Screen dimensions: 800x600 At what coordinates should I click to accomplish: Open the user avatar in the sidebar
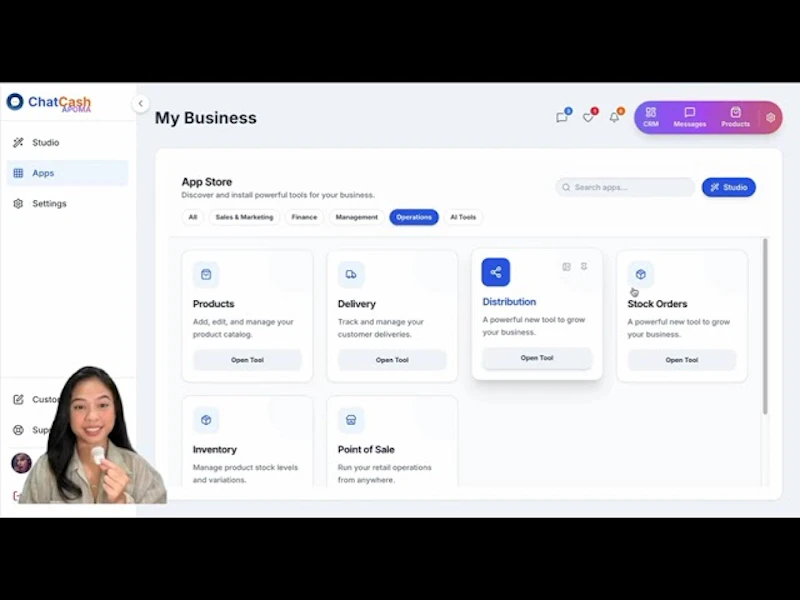pos(21,463)
